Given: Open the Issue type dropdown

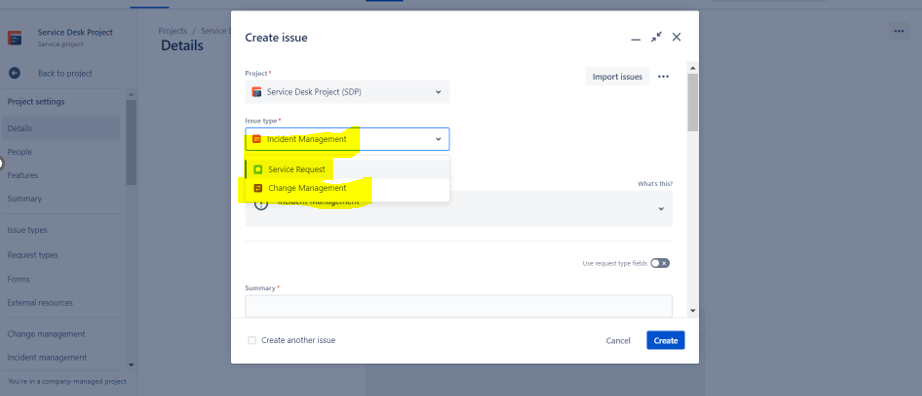Looking at the screenshot, I should pyautogui.click(x=348, y=139).
